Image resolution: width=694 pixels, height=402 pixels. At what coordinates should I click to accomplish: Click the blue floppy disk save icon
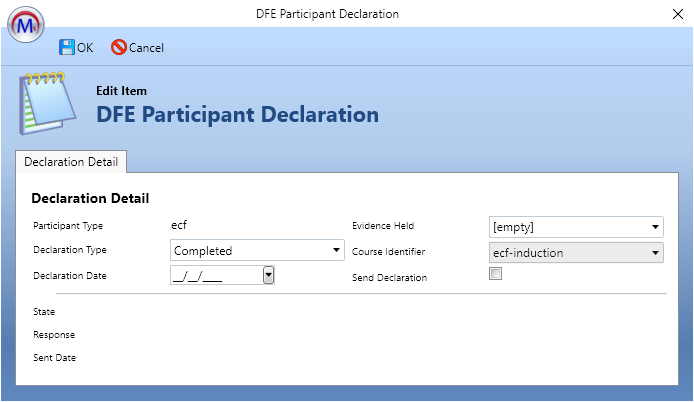(x=67, y=47)
